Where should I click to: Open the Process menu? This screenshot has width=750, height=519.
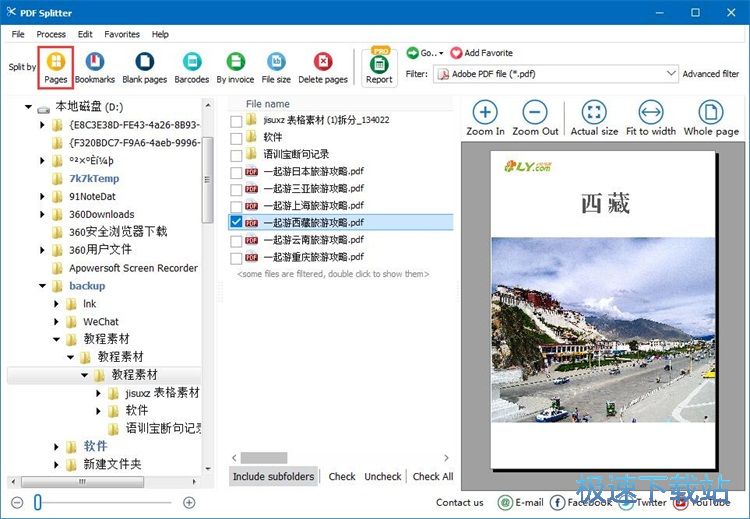51,34
